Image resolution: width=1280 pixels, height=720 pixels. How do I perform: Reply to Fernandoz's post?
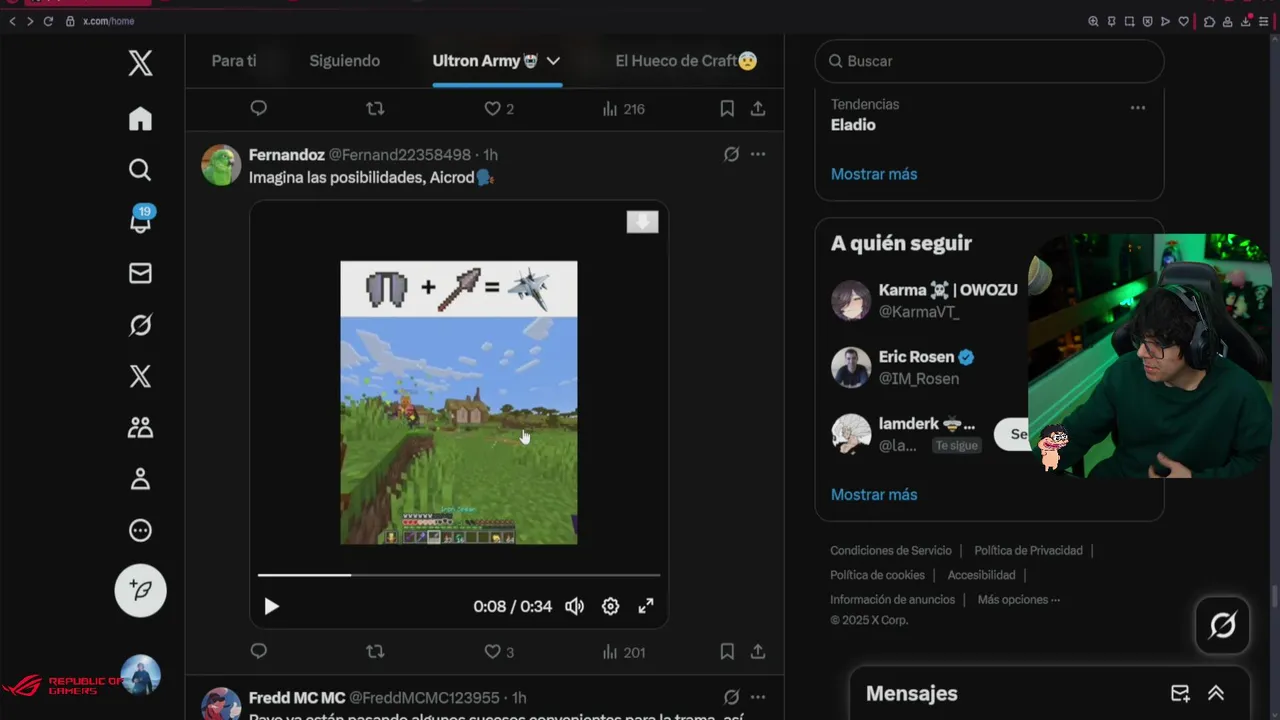pyautogui.click(x=259, y=651)
